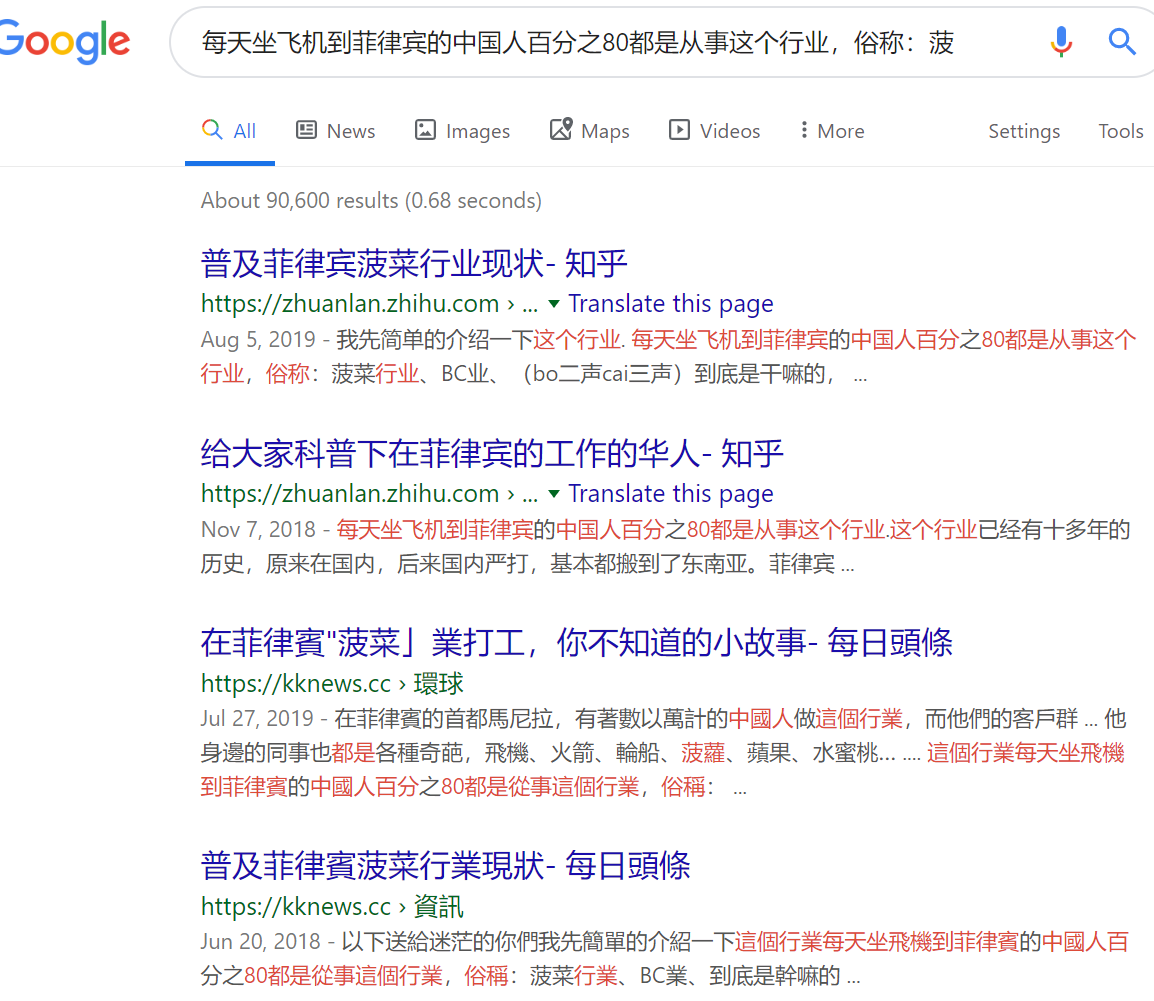Activate voice search microphone icon

click(1061, 42)
